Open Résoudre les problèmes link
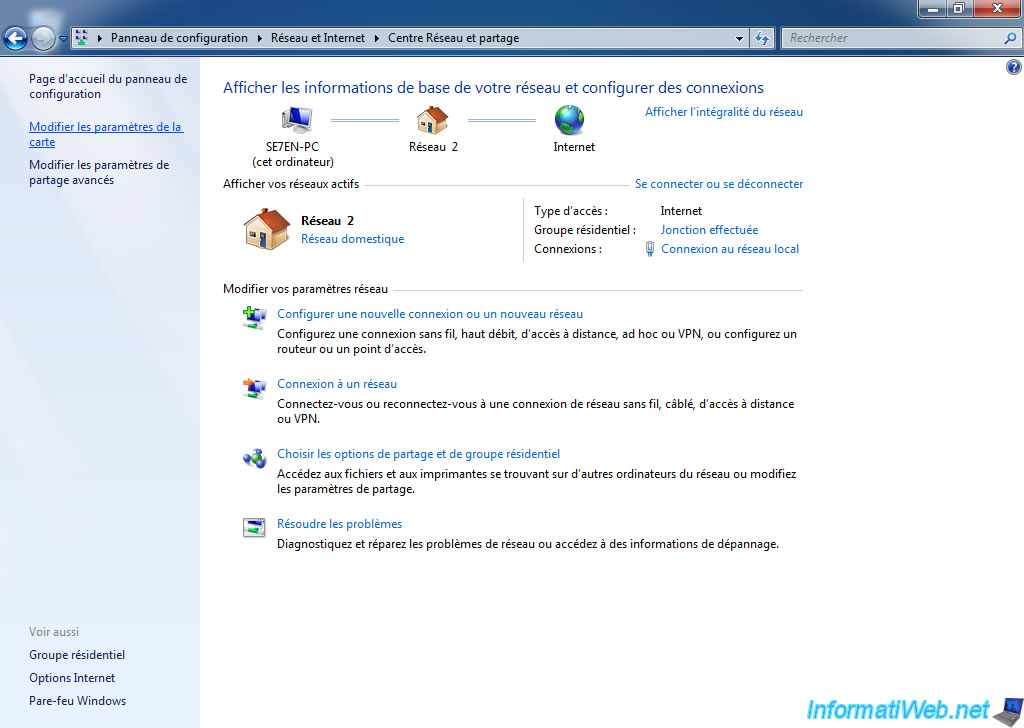1024x728 pixels. coord(340,524)
